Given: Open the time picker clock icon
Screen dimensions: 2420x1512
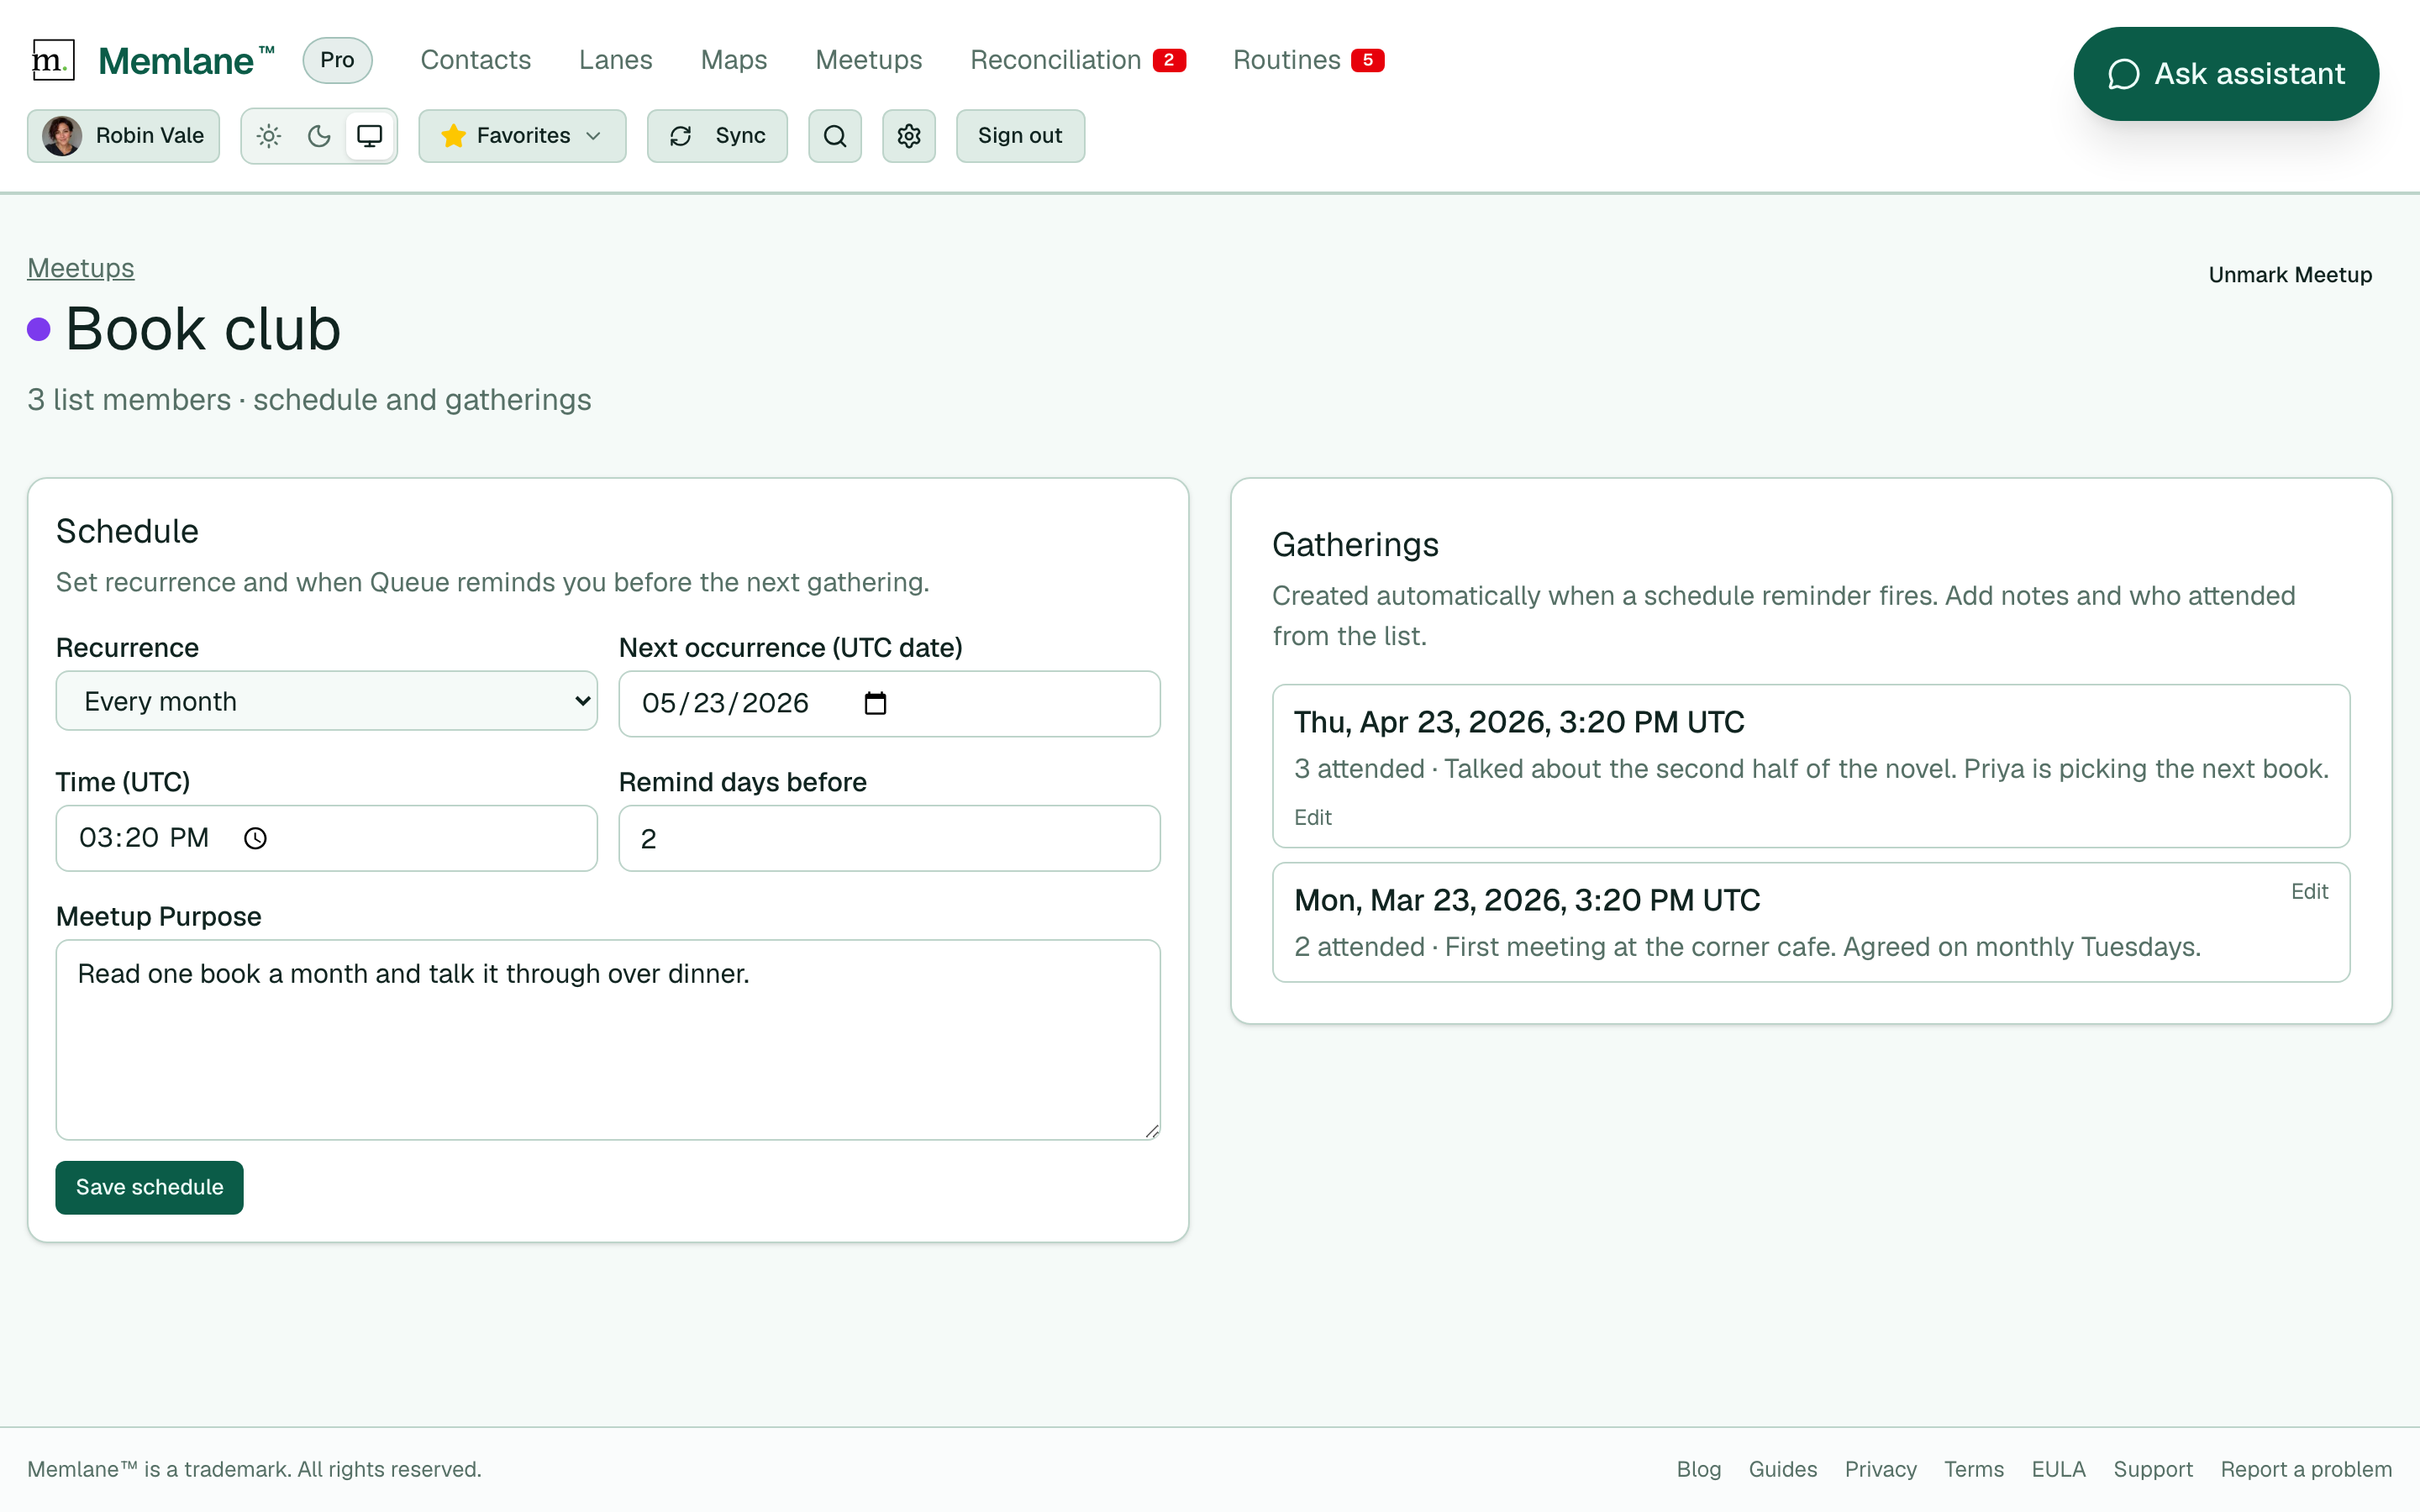Looking at the screenshot, I should (x=256, y=838).
